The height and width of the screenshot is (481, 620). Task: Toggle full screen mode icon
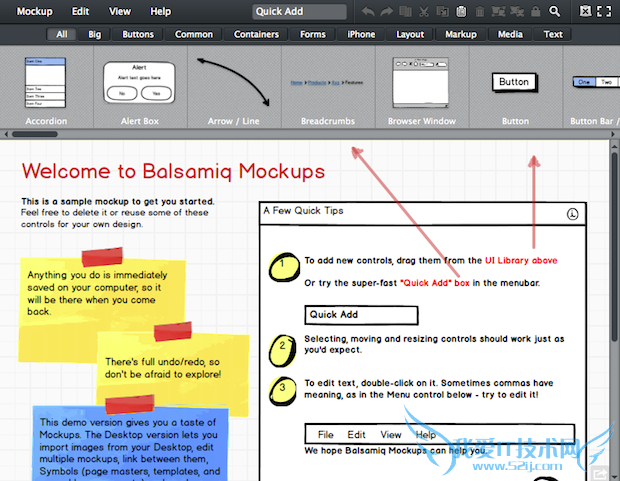click(x=604, y=11)
